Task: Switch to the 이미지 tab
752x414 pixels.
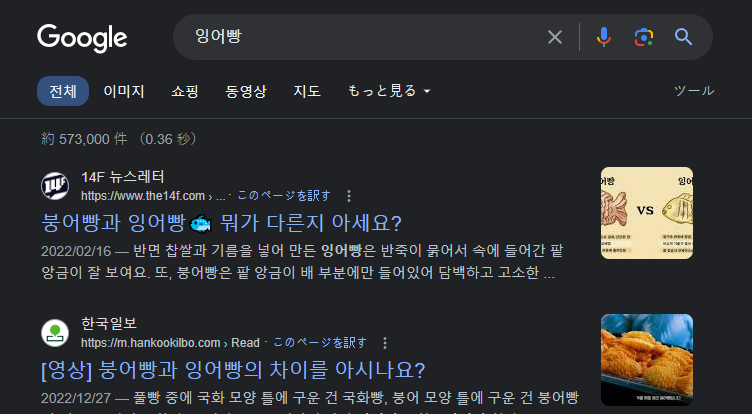Action: (124, 91)
